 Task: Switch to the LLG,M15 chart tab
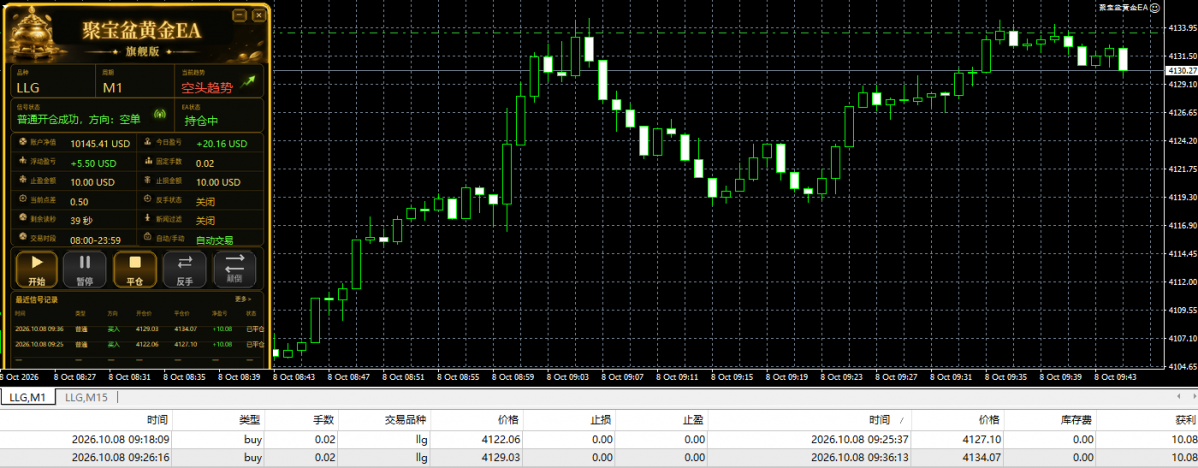85,397
